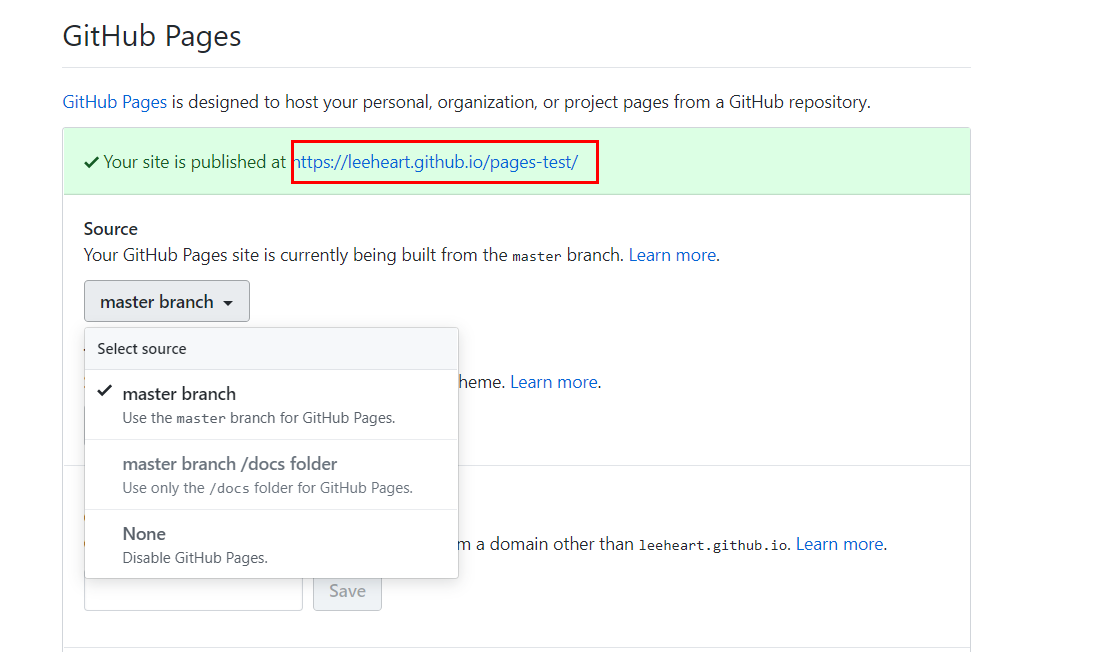Click the GitHub Pages heading
The width and height of the screenshot is (1108, 652).
(x=152, y=37)
